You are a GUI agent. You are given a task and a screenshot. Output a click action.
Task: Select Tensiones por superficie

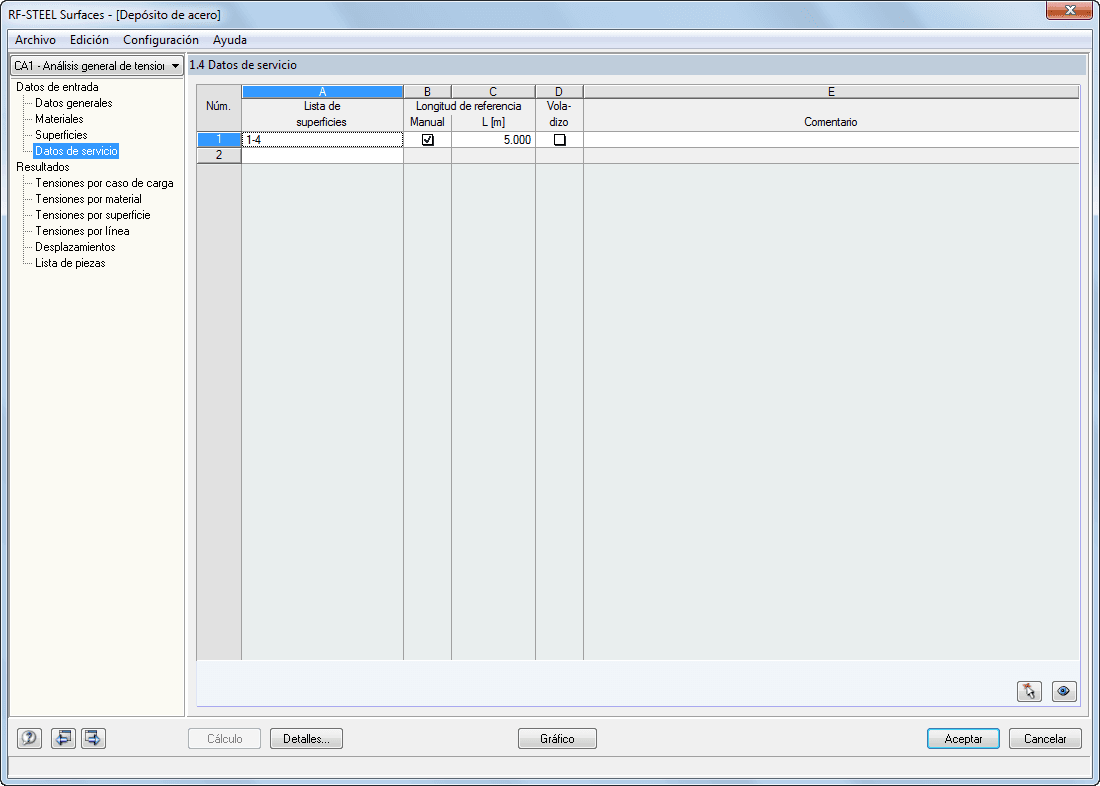[x=93, y=215]
